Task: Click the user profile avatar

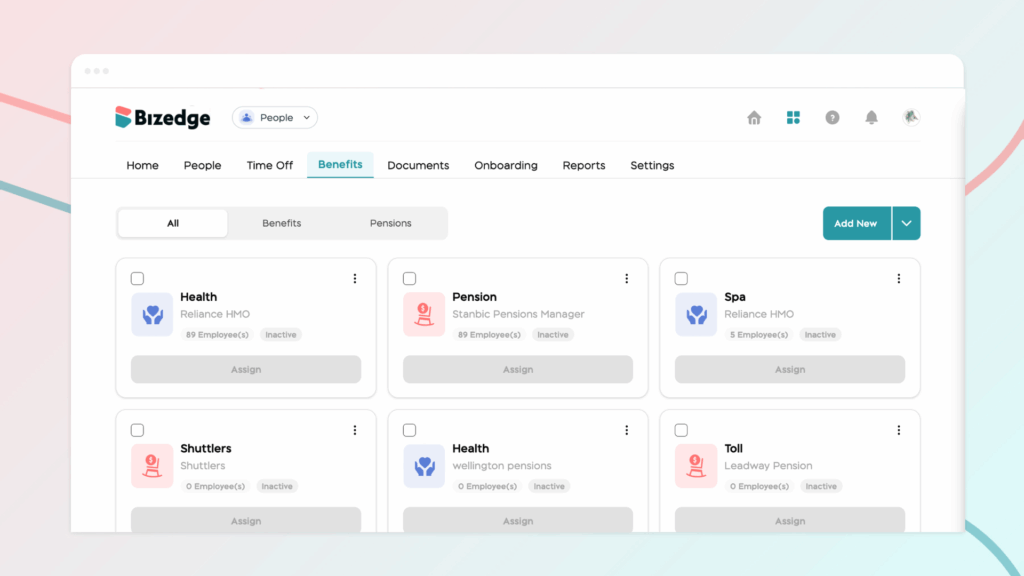Action: click(x=910, y=117)
